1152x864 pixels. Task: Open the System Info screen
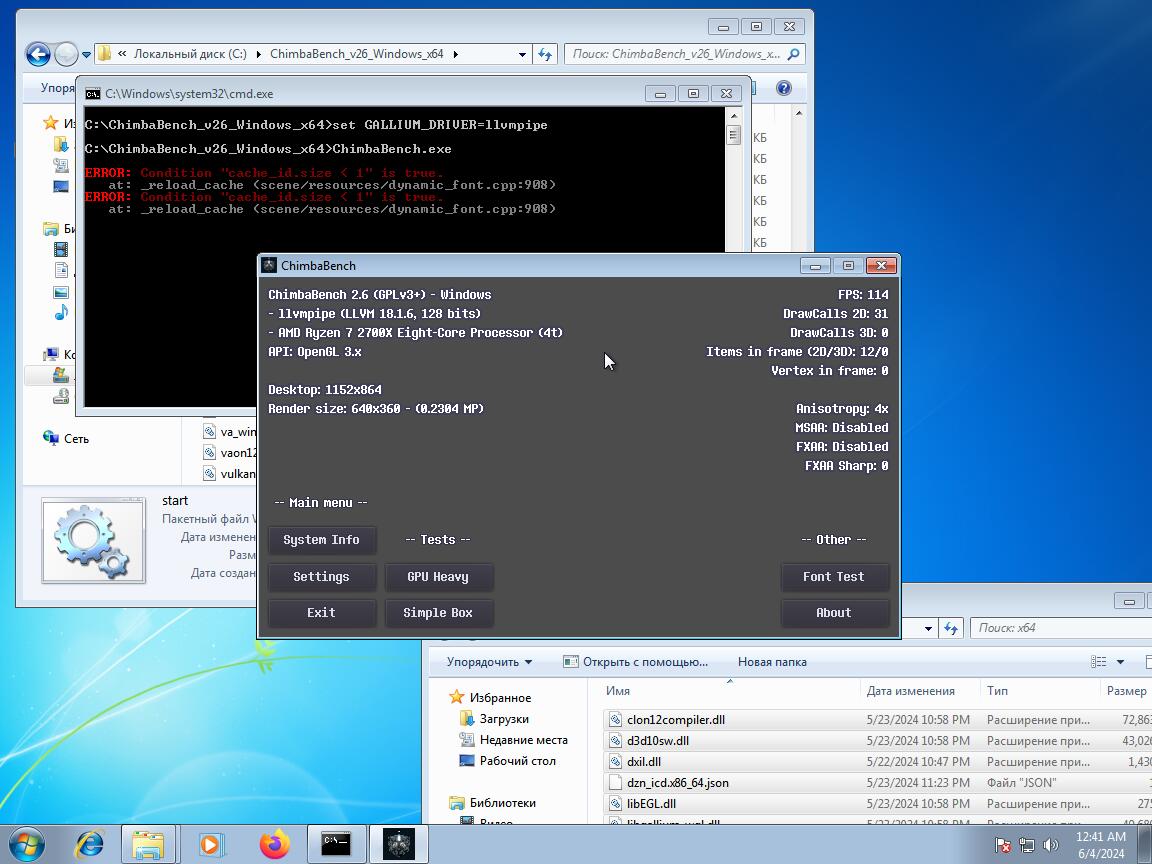pyautogui.click(x=321, y=540)
